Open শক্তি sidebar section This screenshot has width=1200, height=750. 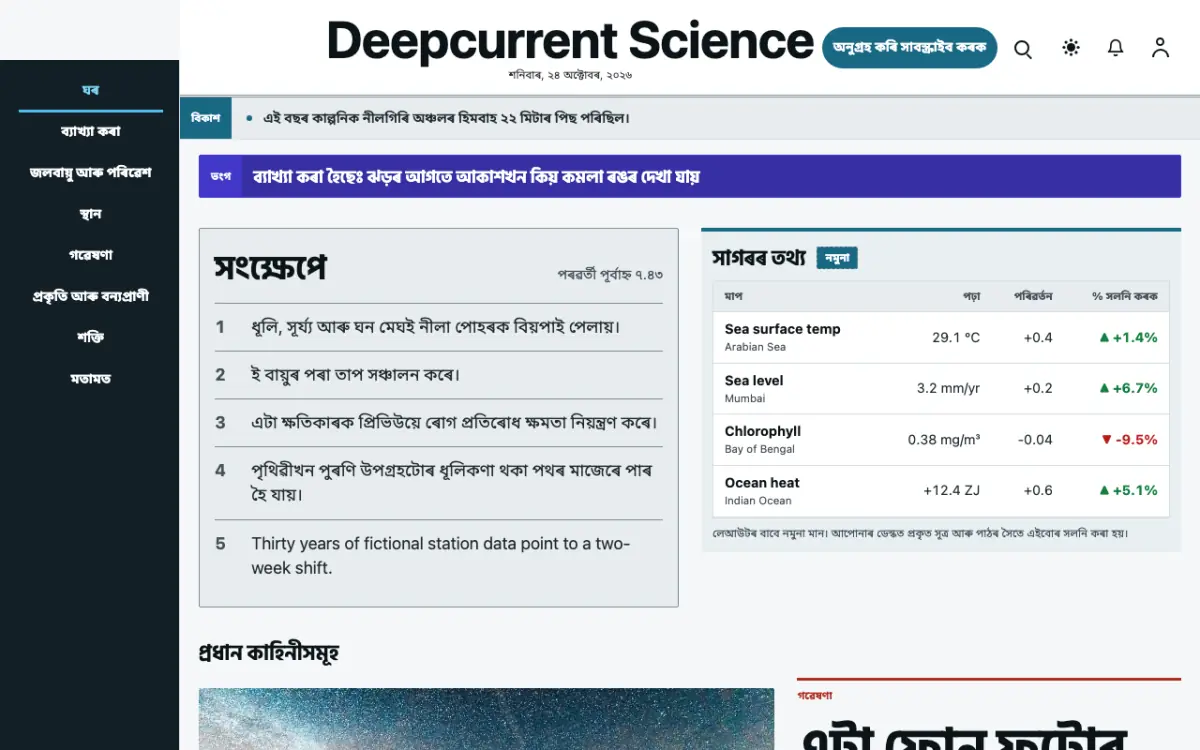tap(91, 337)
